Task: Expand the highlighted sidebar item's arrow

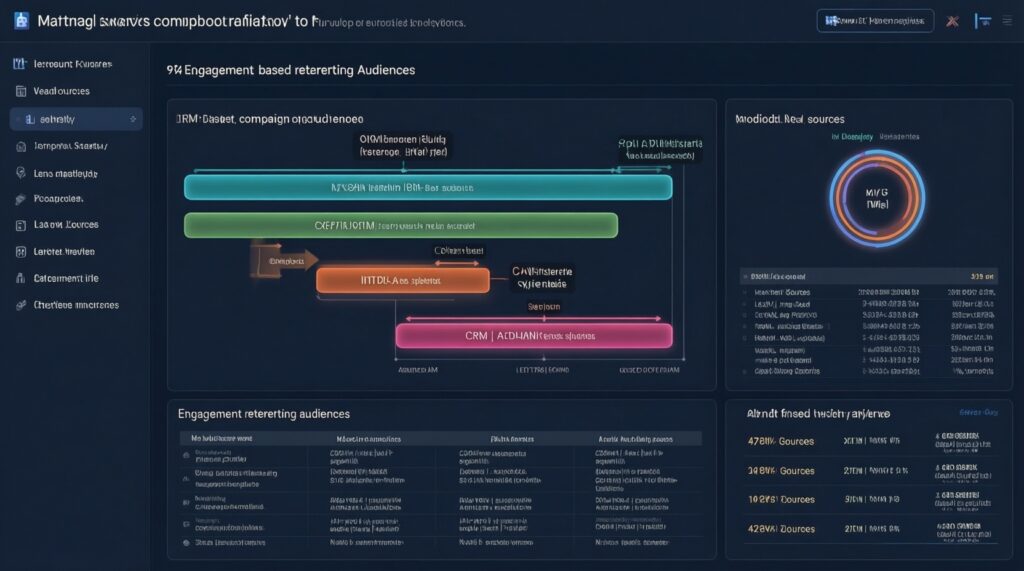Action: point(133,119)
